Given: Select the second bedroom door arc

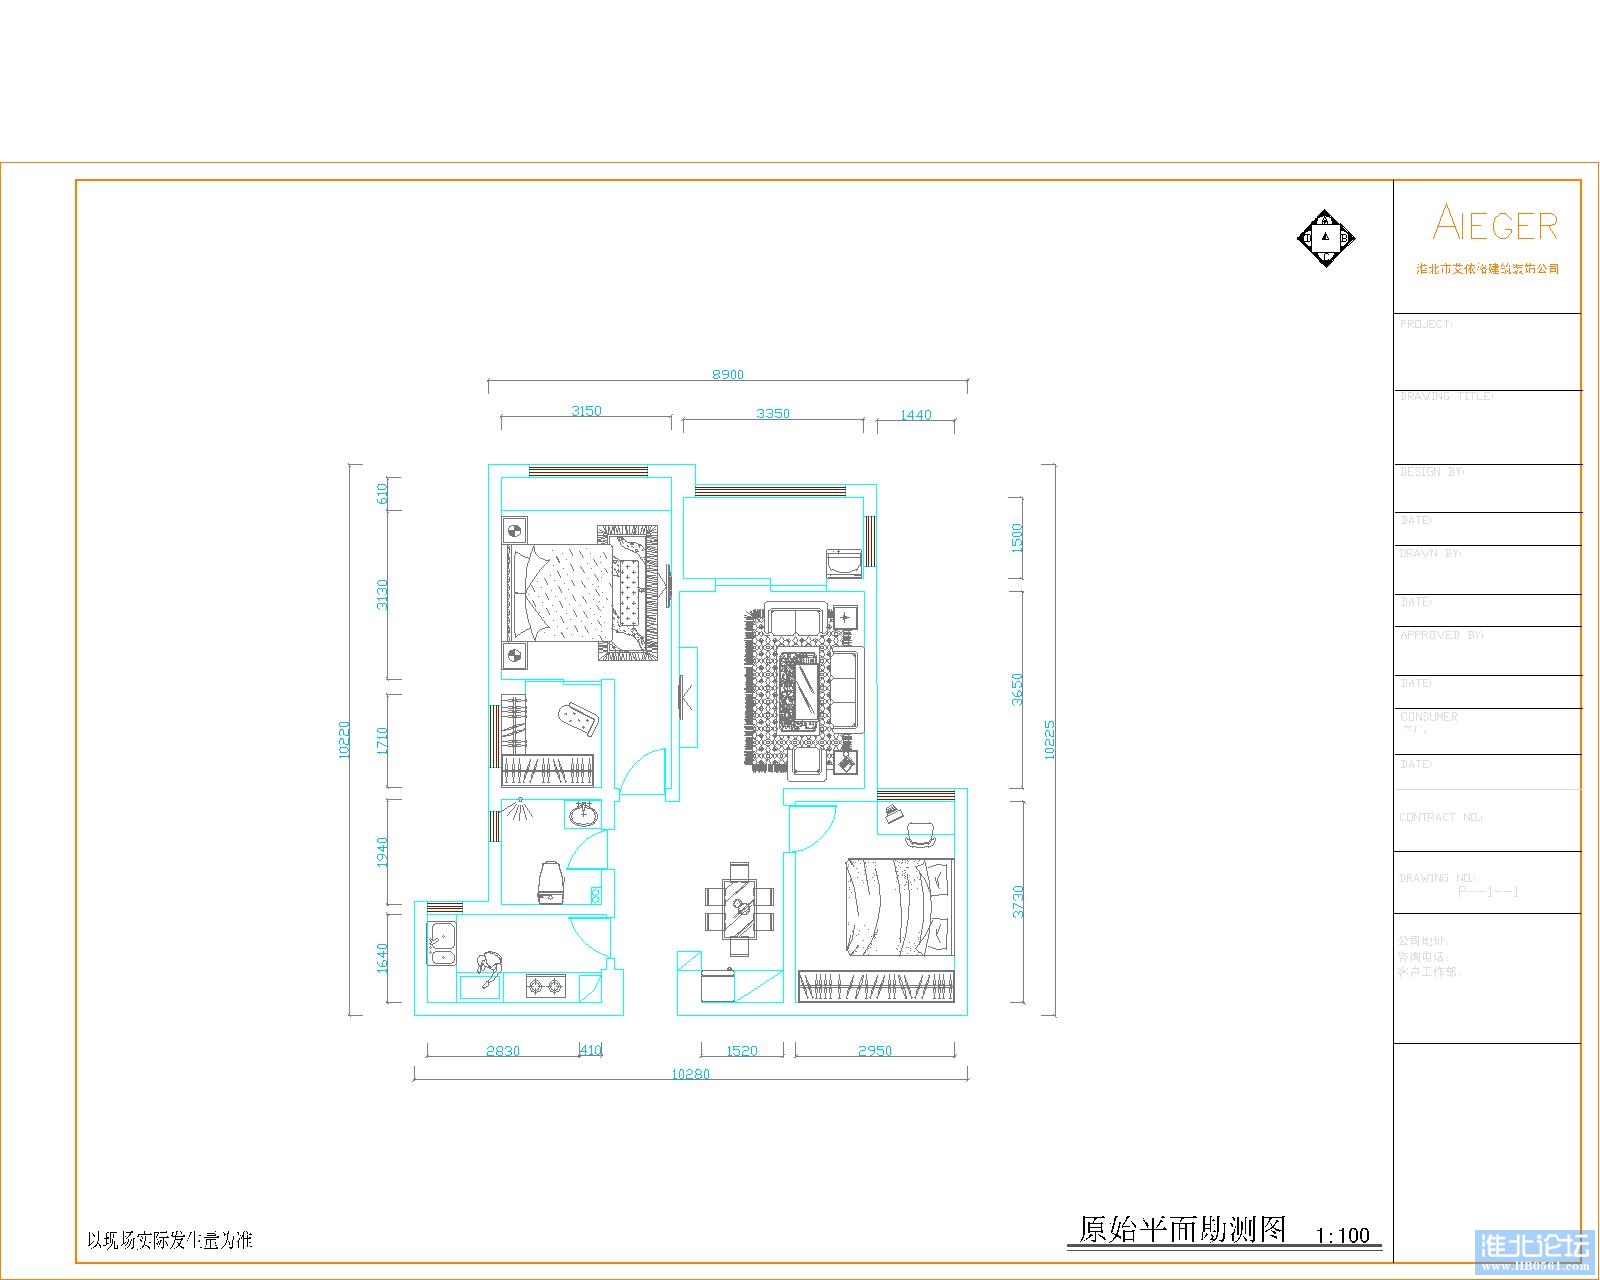Looking at the screenshot, I should coord(812,827).
